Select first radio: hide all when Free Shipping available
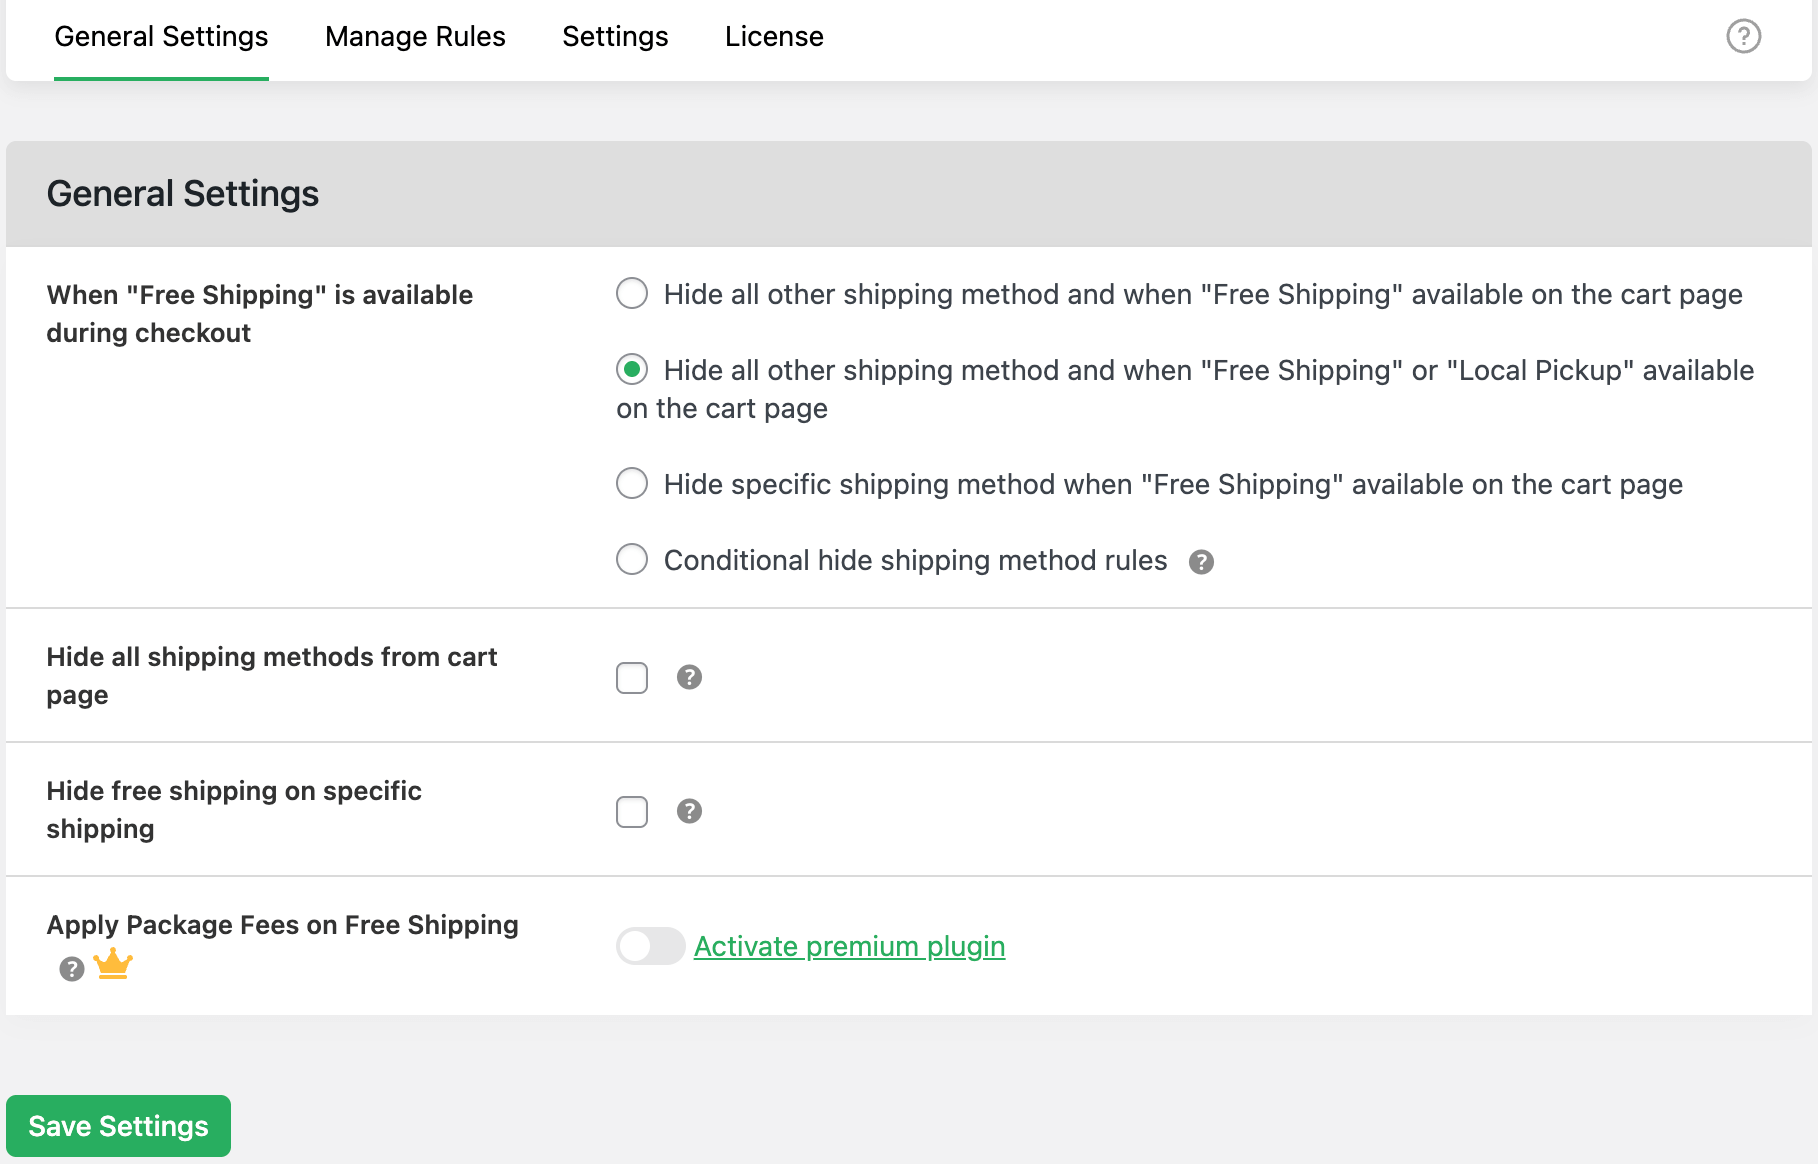Screen dimensions: 1818x1164 point(632,294)
